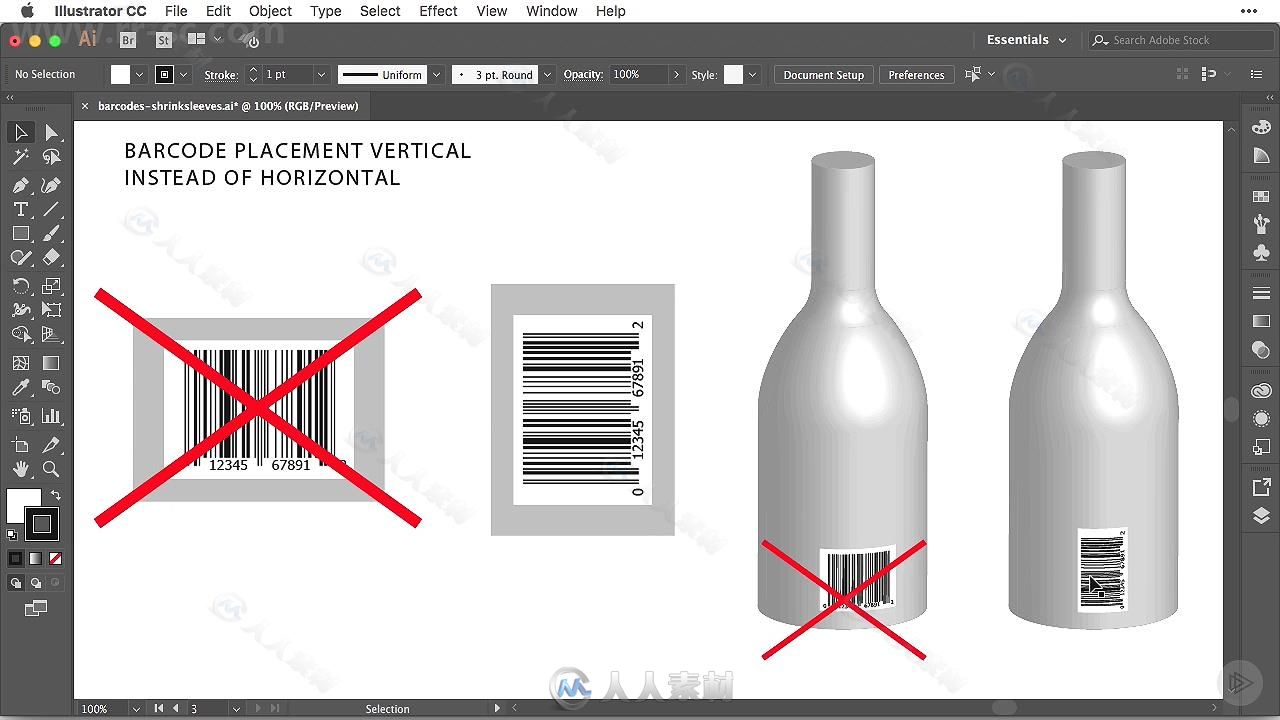Screen dimensions: 1280x720
Task: Select the Column Graph tool
Action: (51, 416)
